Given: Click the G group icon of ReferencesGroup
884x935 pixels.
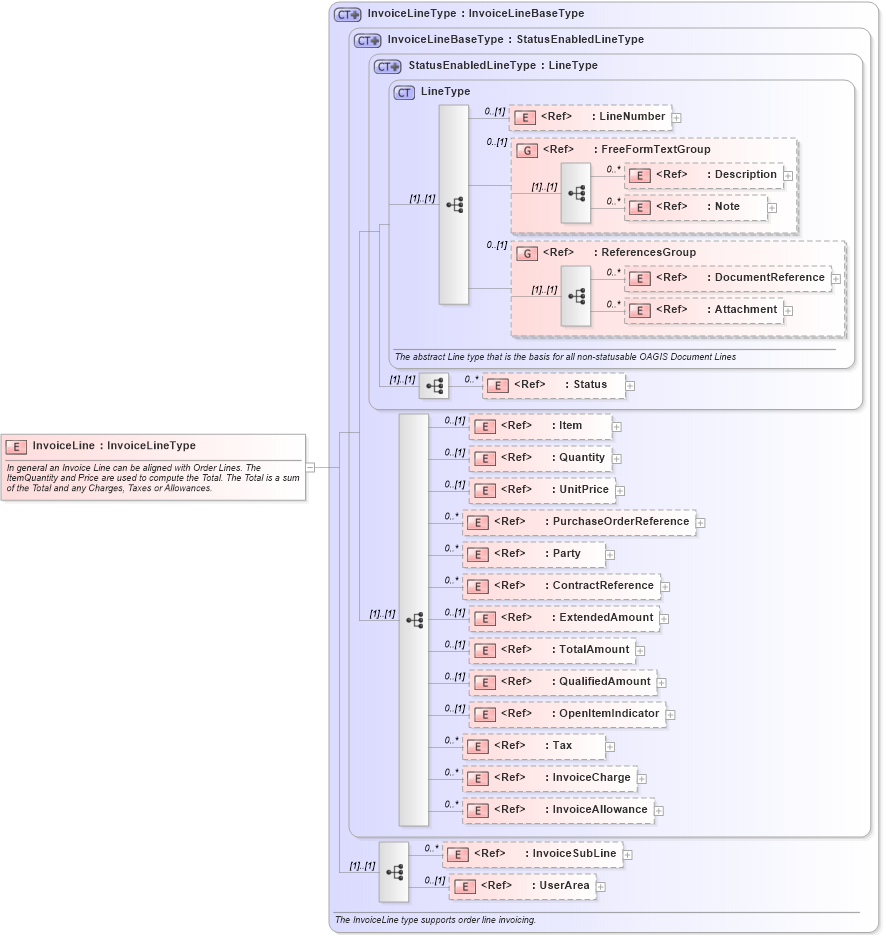Looking at the screenshot, I should tap(527, 252).
